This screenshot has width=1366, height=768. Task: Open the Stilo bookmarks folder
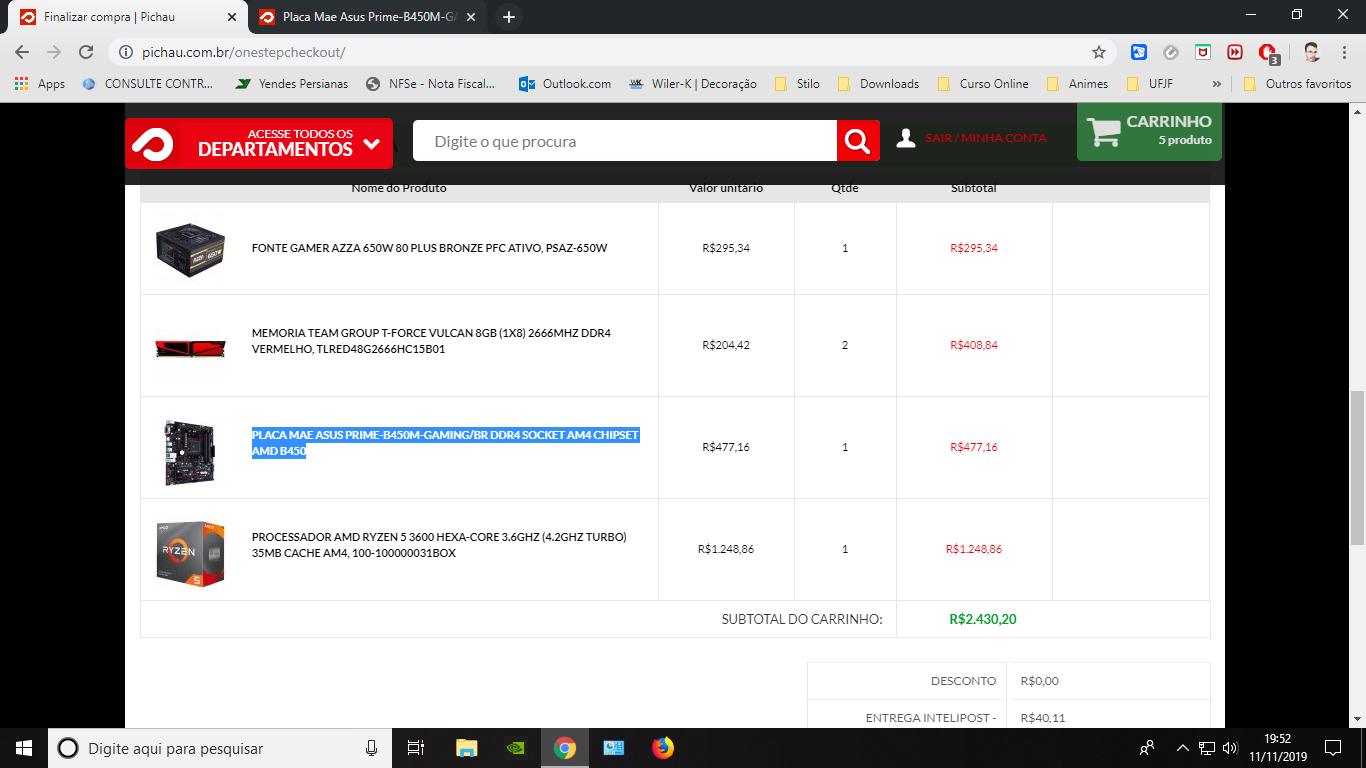(x=797, y=84)
